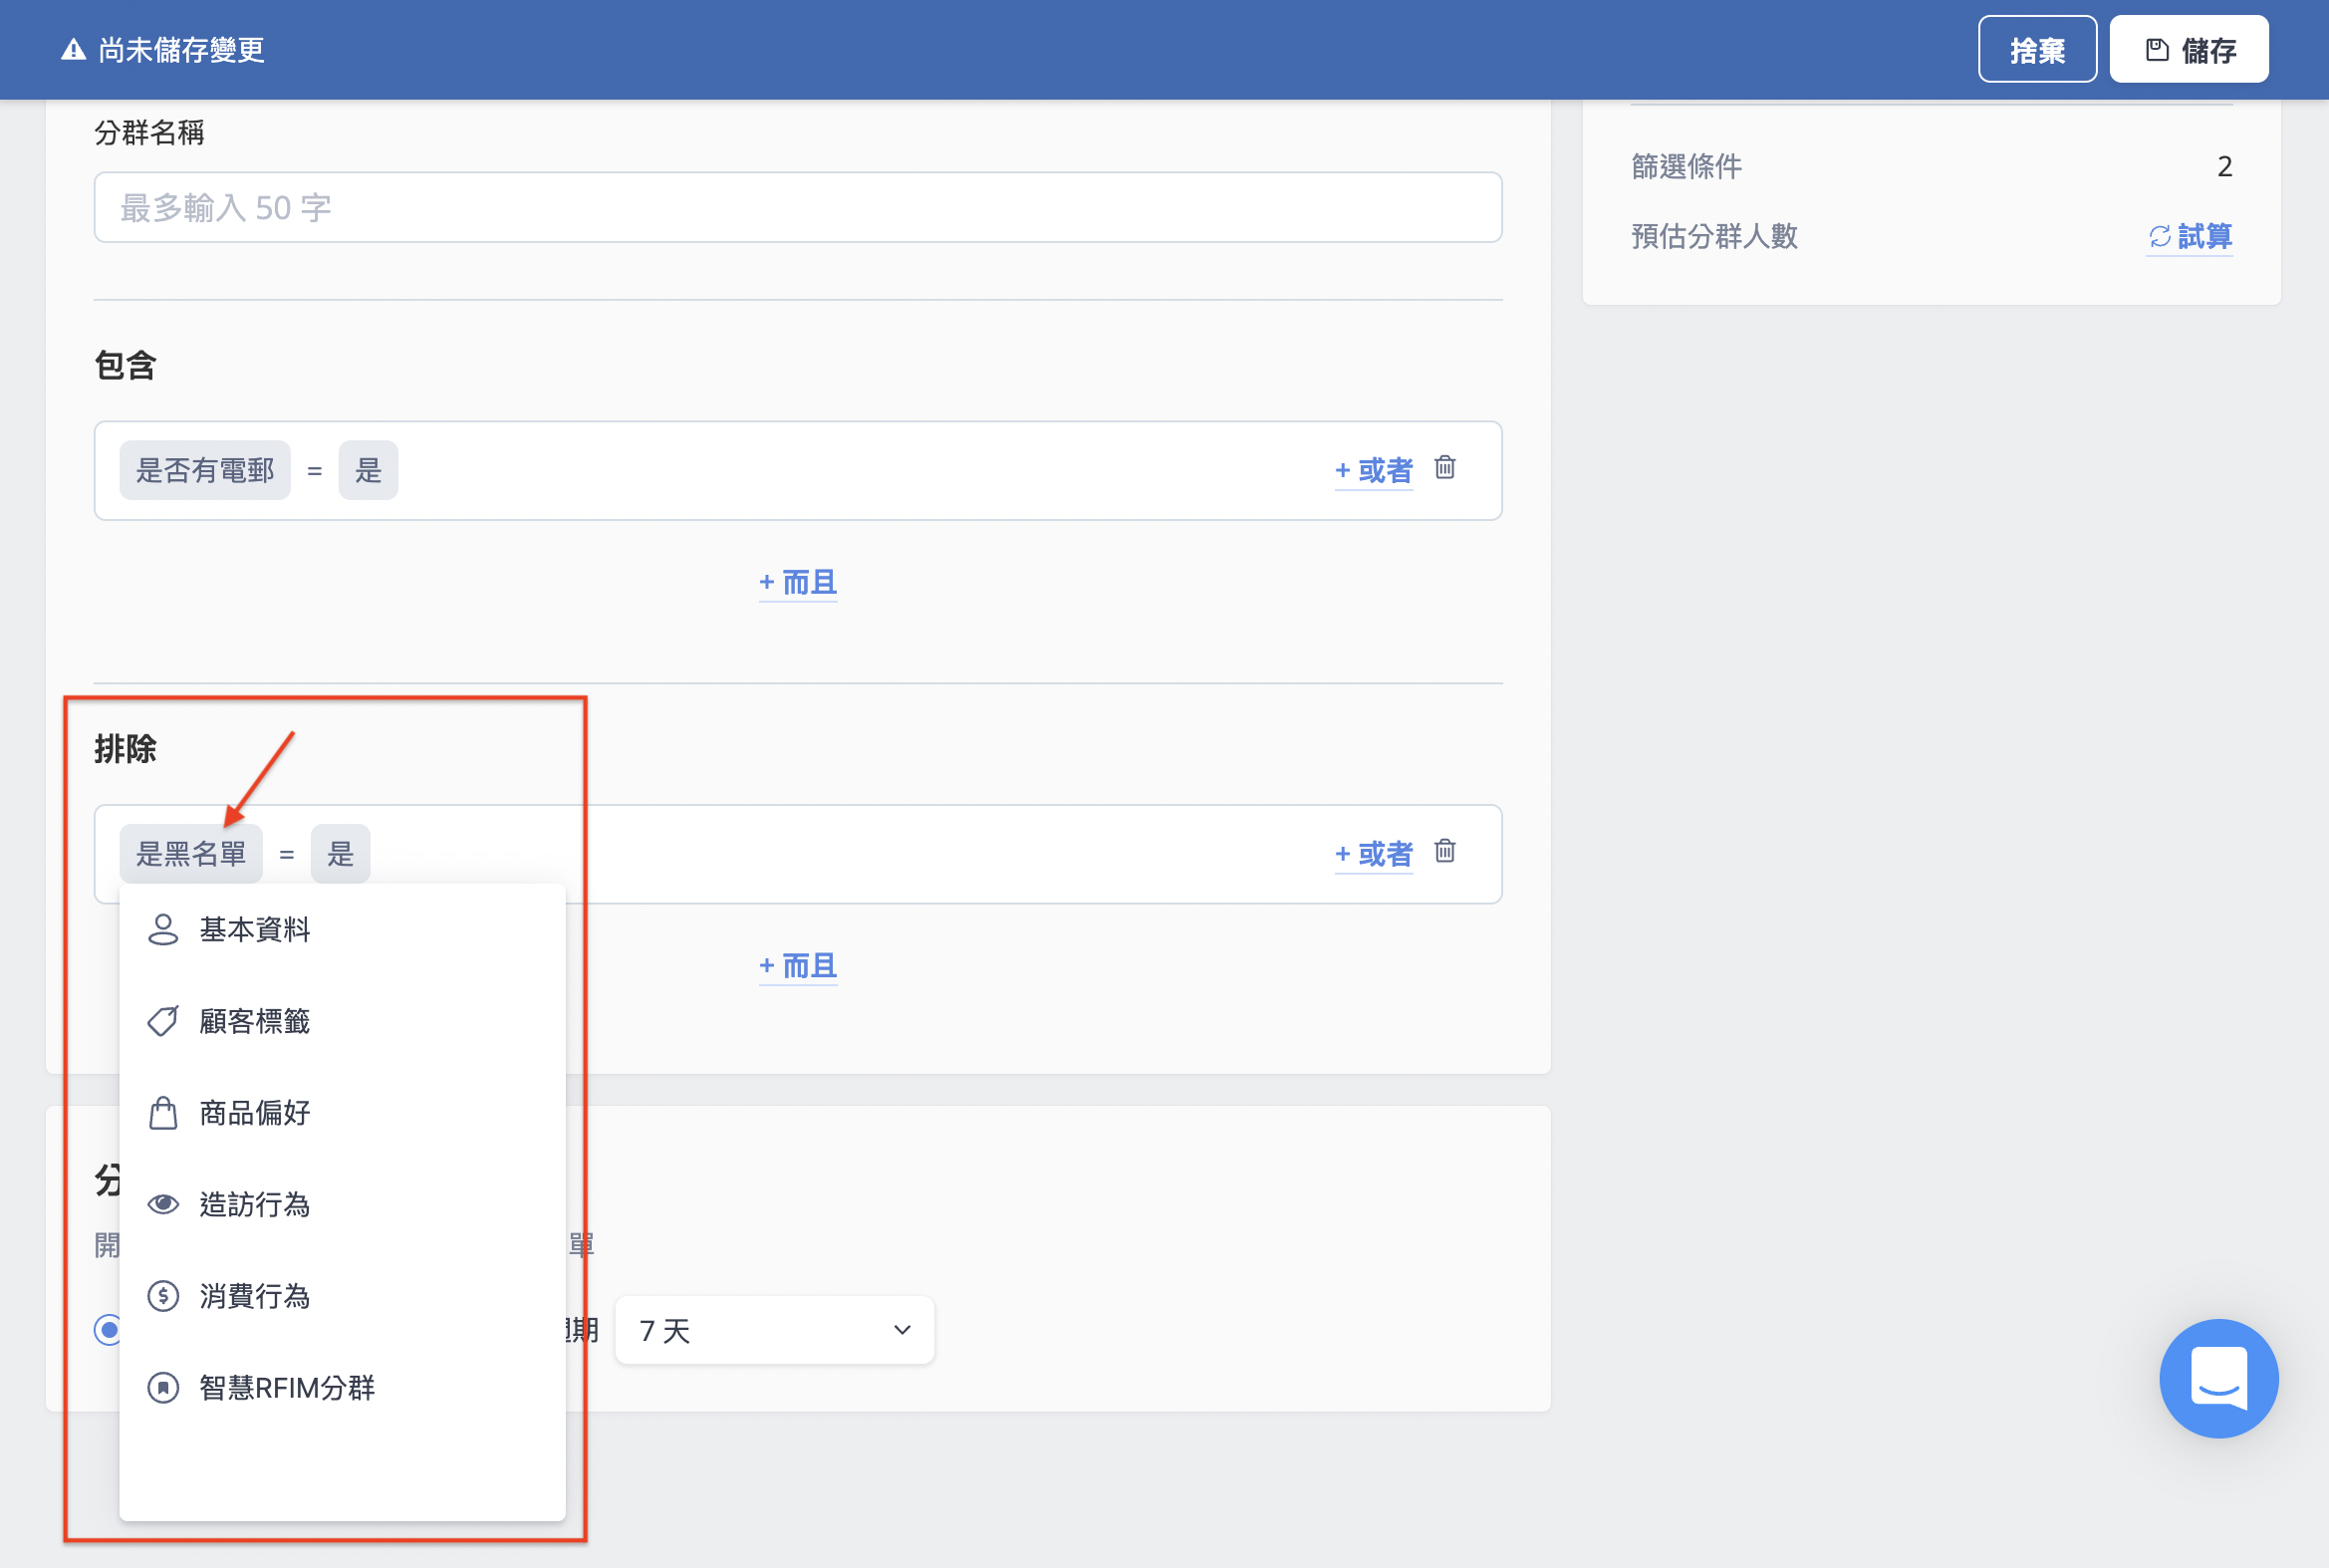This screenshot has height=1568, width=2329.
Task: Click + 而且 under the 包含 section
Action: [x=798, y=582]
